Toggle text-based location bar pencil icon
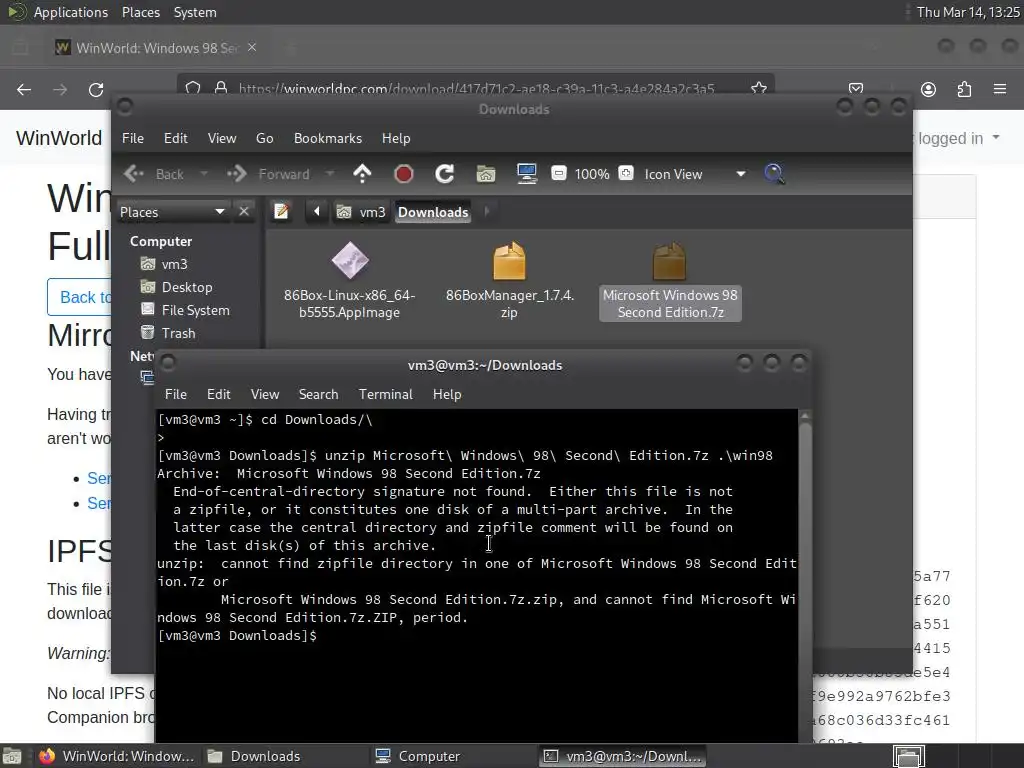The image size is (1024, 768). click(281, 212)
